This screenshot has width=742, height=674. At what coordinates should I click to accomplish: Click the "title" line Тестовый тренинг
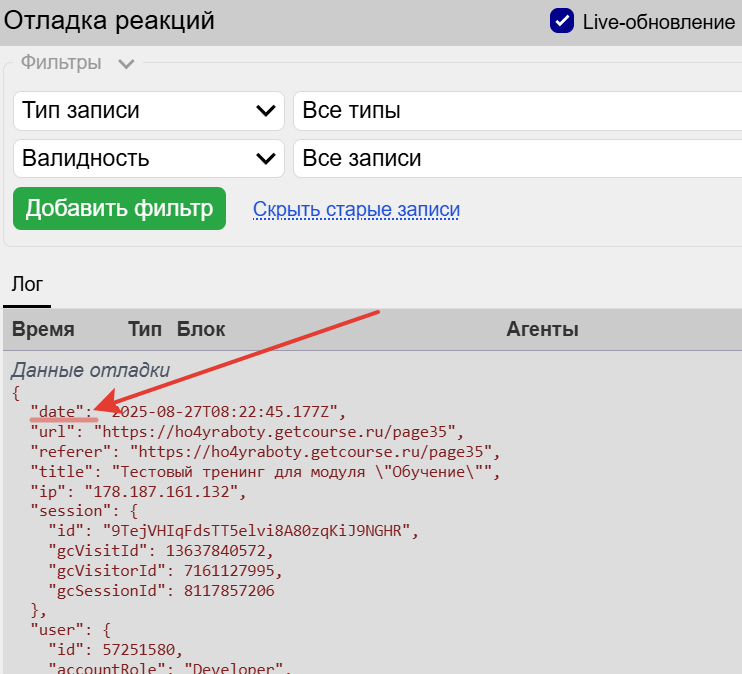(x=265, y=471)
